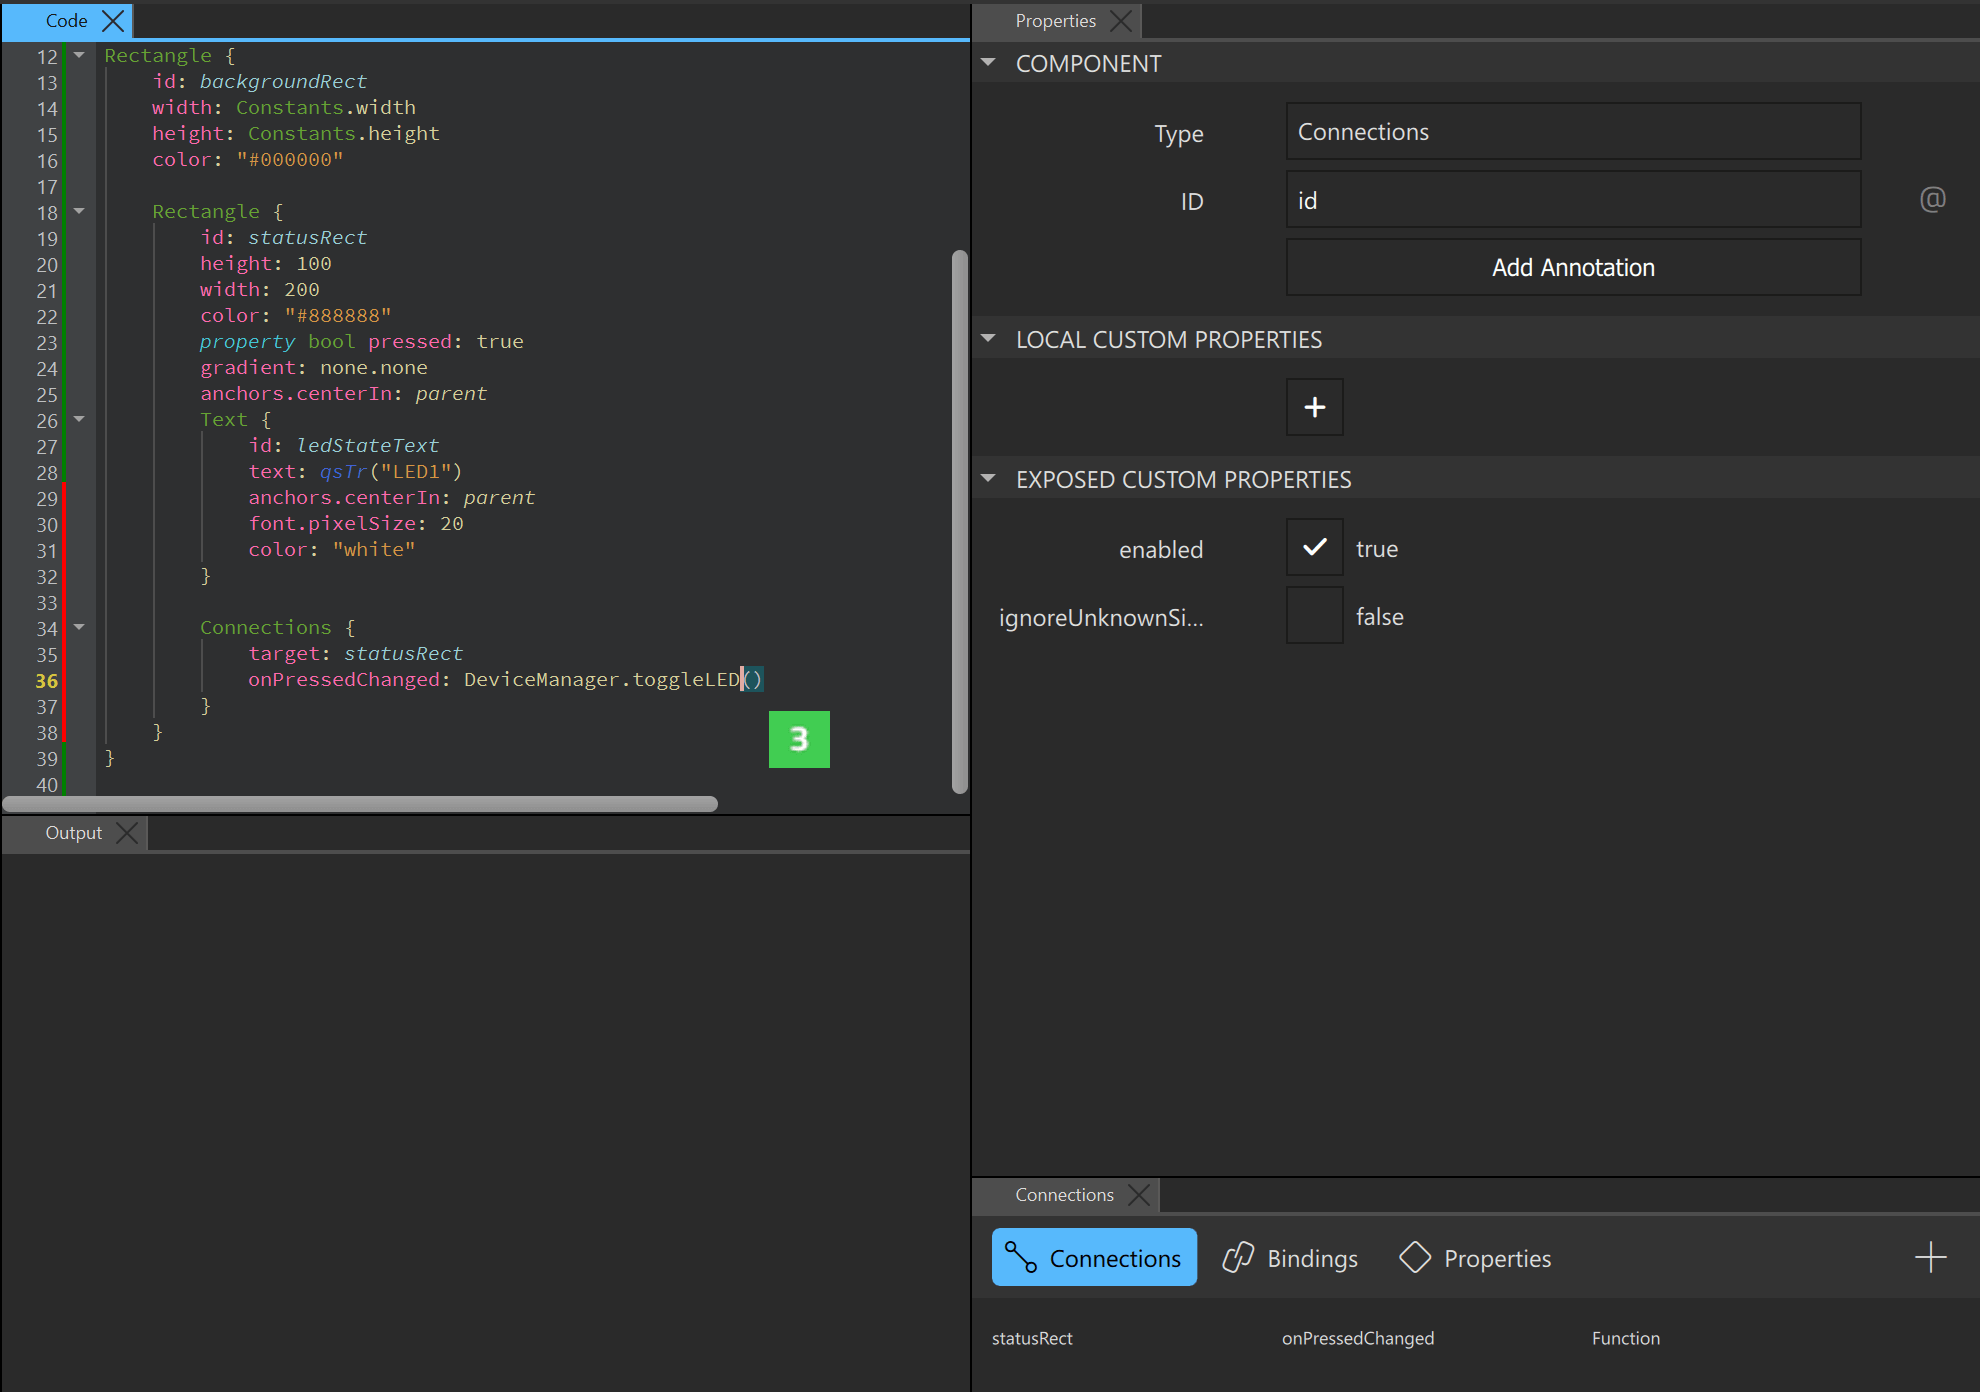Switch to the Bindings tab
Screen dimensions: 1980x1392
(x=1290, y=1258)
